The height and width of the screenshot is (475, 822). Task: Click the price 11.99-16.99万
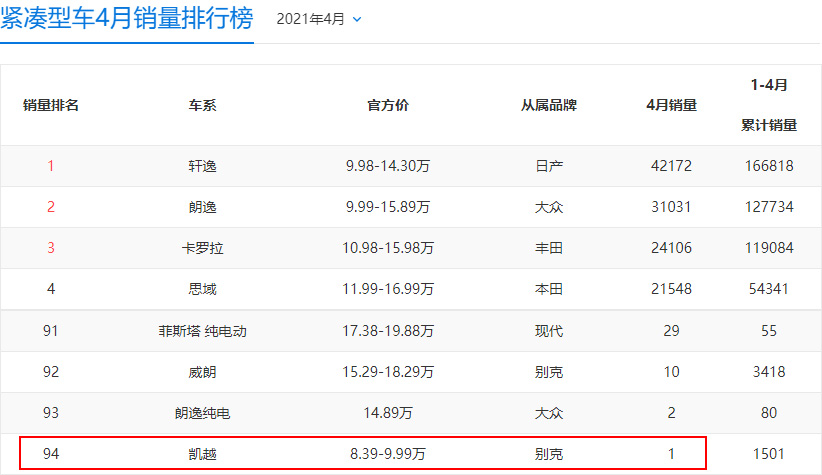[x=388, y=289]
